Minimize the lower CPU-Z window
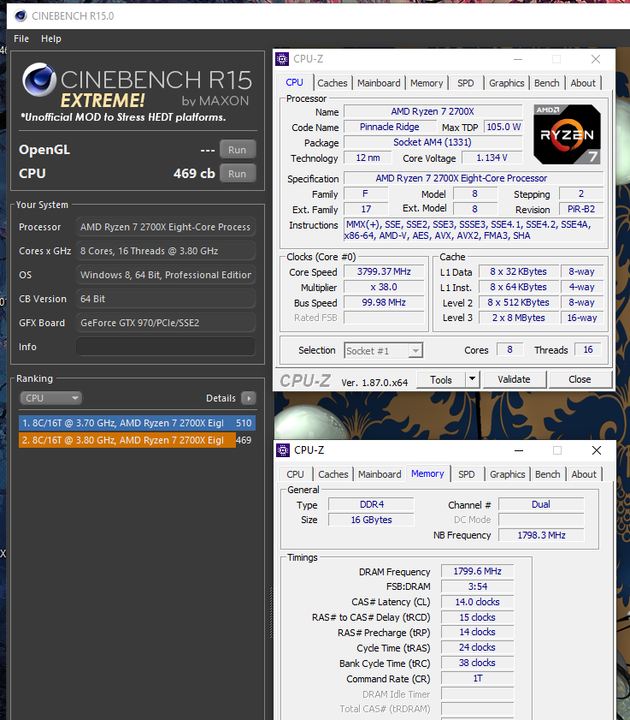630x720 pixels. 519,450
